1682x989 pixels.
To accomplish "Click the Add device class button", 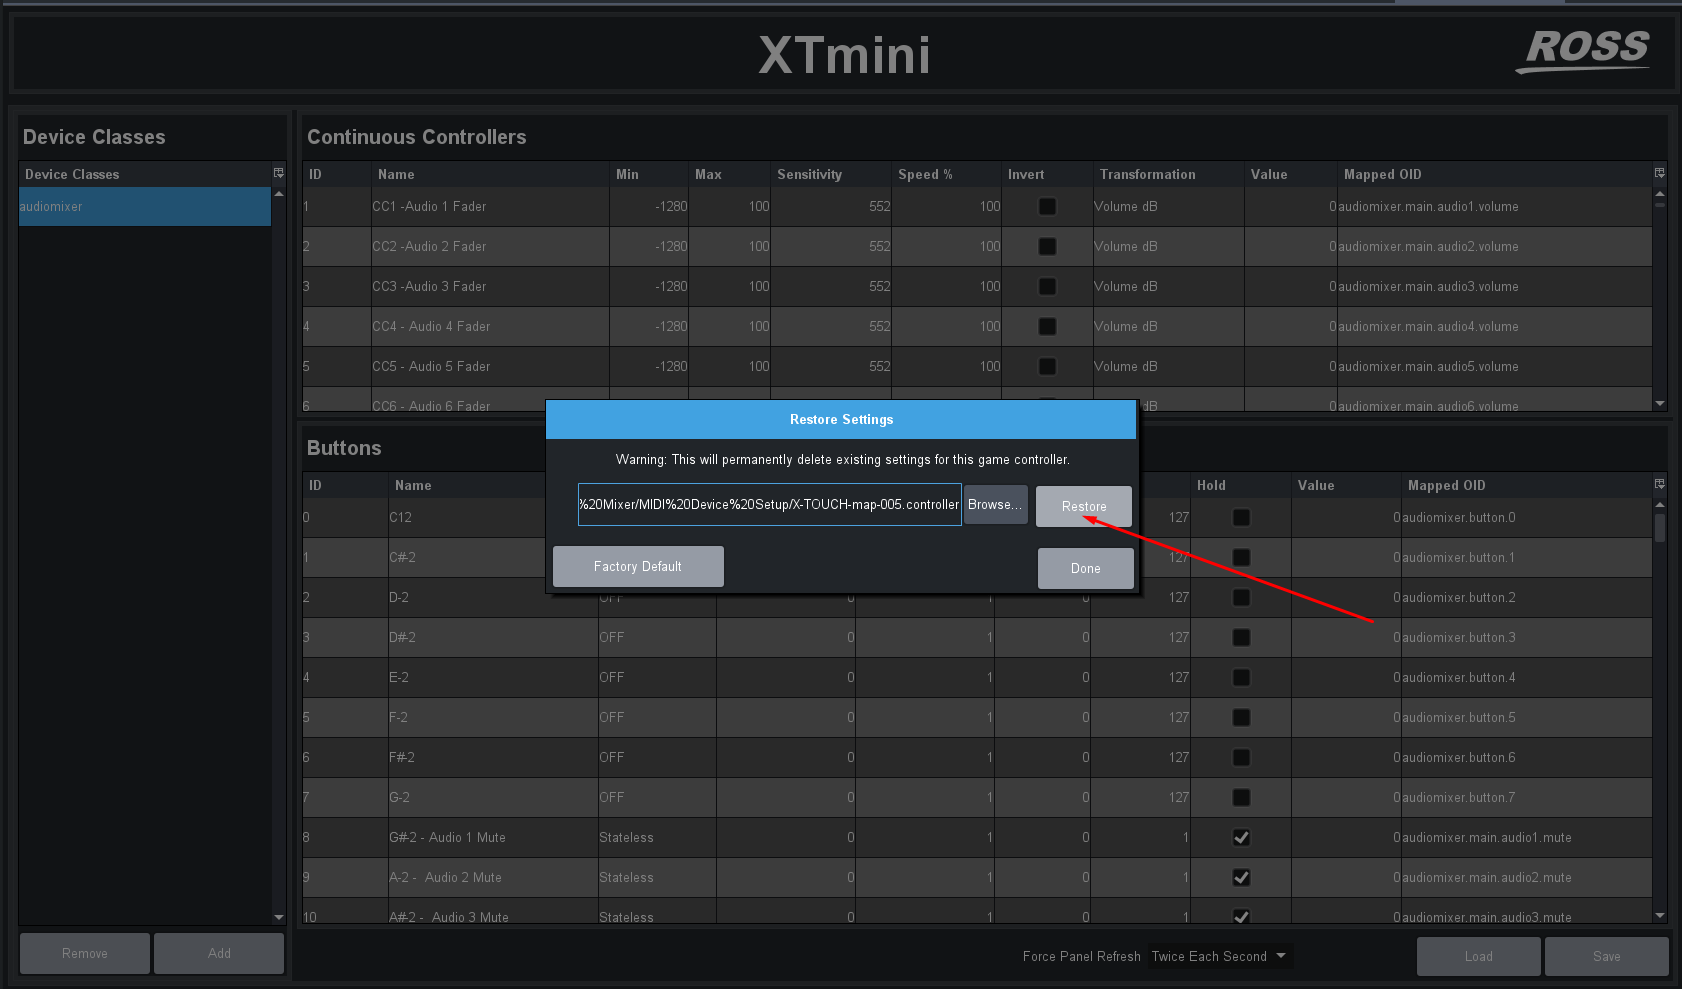I will coord(219,953).
